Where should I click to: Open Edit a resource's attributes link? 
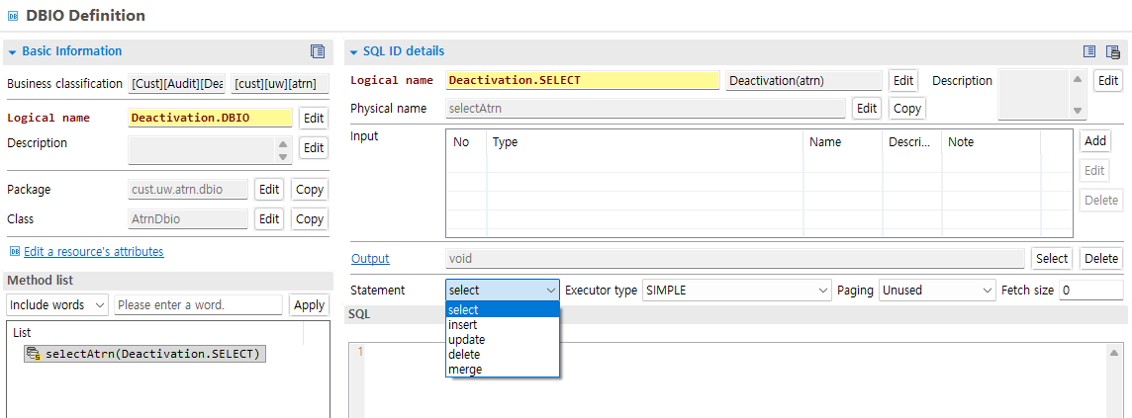93,252
